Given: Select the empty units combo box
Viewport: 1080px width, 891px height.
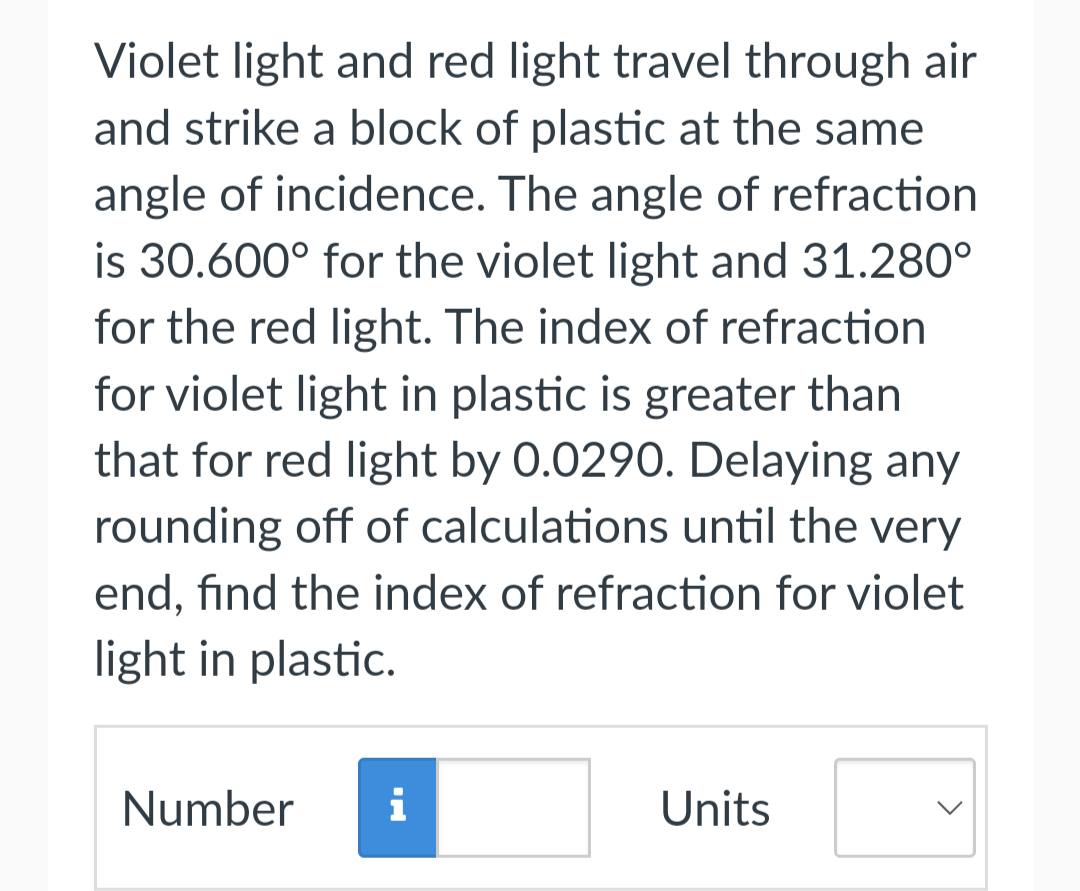Looking at the screenshot, I should (903, 808).
